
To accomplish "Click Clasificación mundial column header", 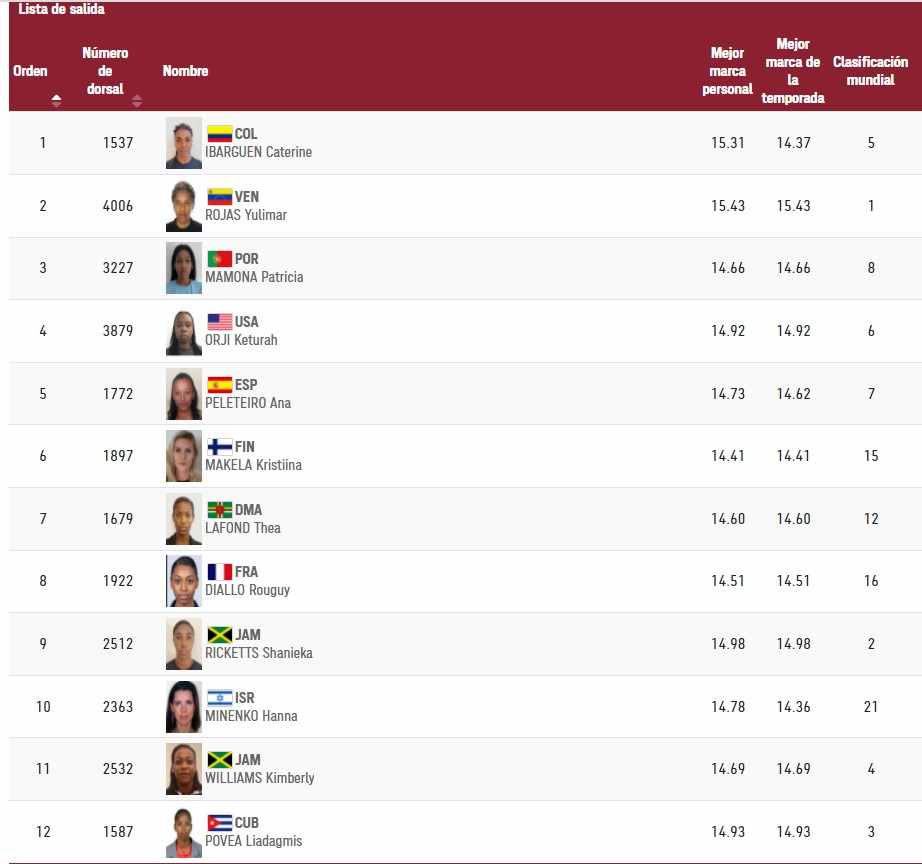I will [x=870, y=71].
